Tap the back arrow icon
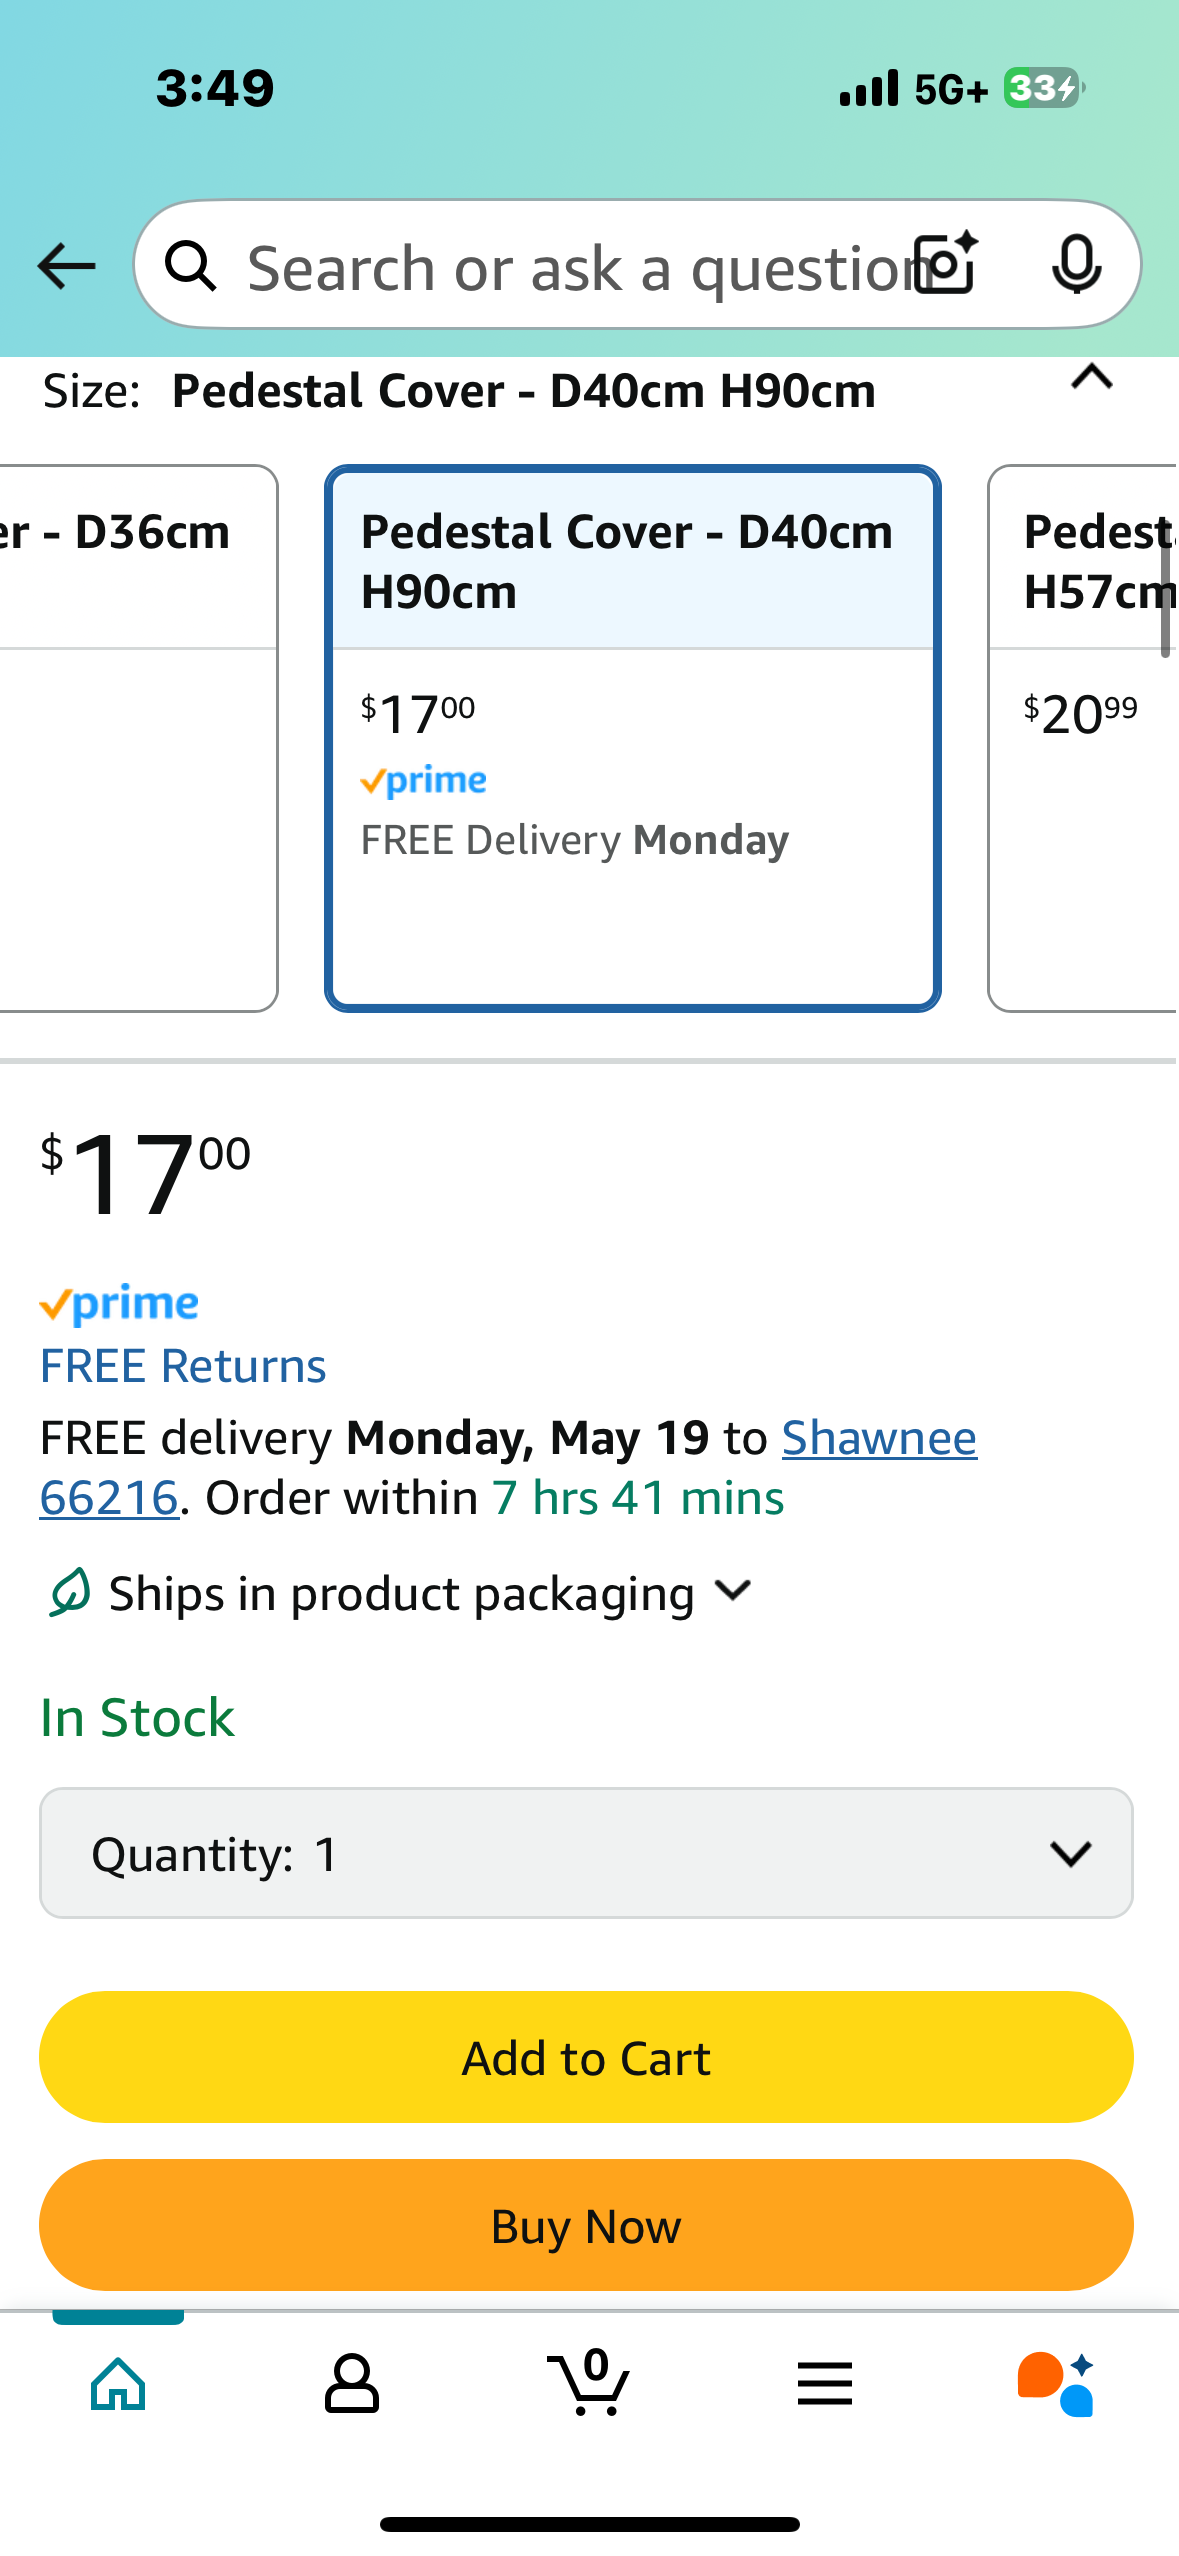Image resolution: width=1179 pixels, height=2556 pixels. [66, 266]
